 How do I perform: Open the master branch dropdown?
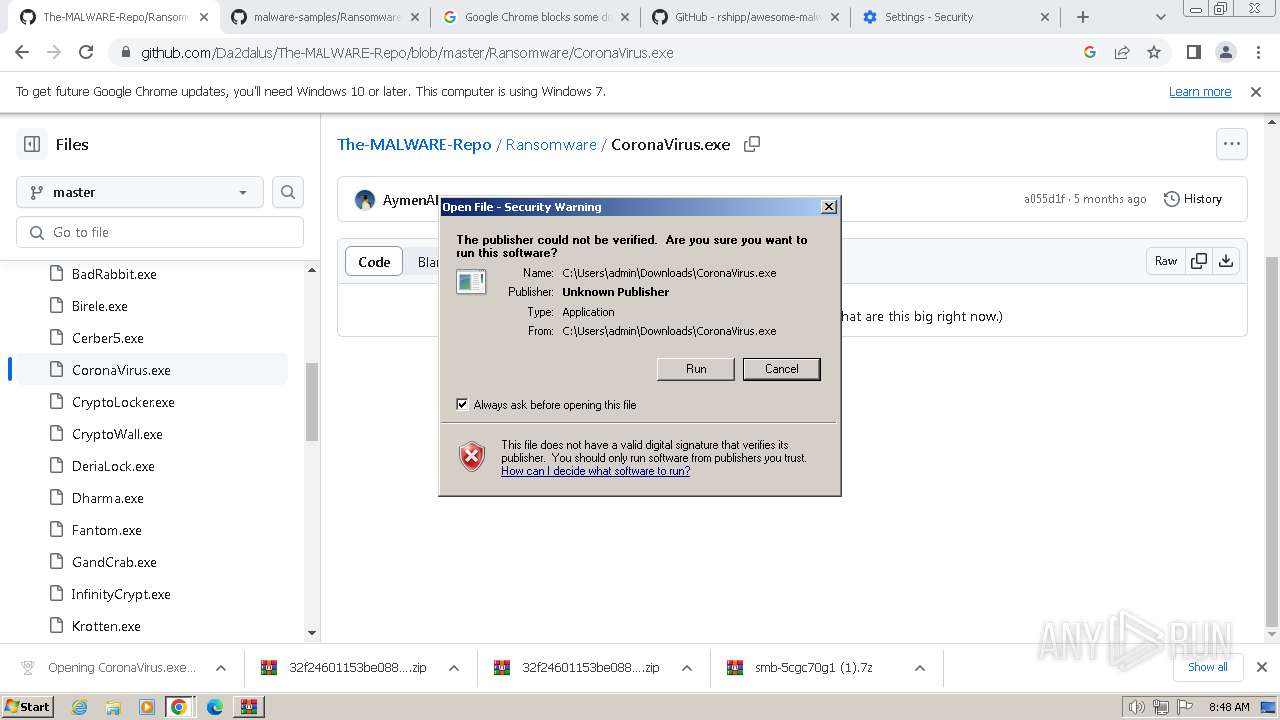pyautogui.click(x=140, y=192)
